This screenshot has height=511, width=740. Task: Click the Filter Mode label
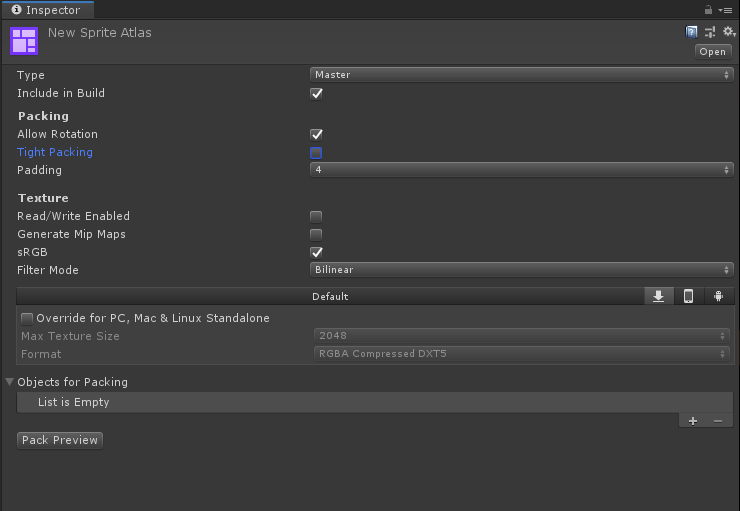48,270
